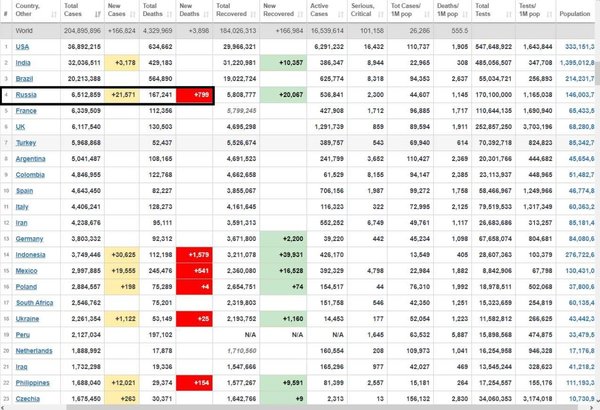Open the Russia country link
The image size is (600, 410).
(x=26, y=95)
